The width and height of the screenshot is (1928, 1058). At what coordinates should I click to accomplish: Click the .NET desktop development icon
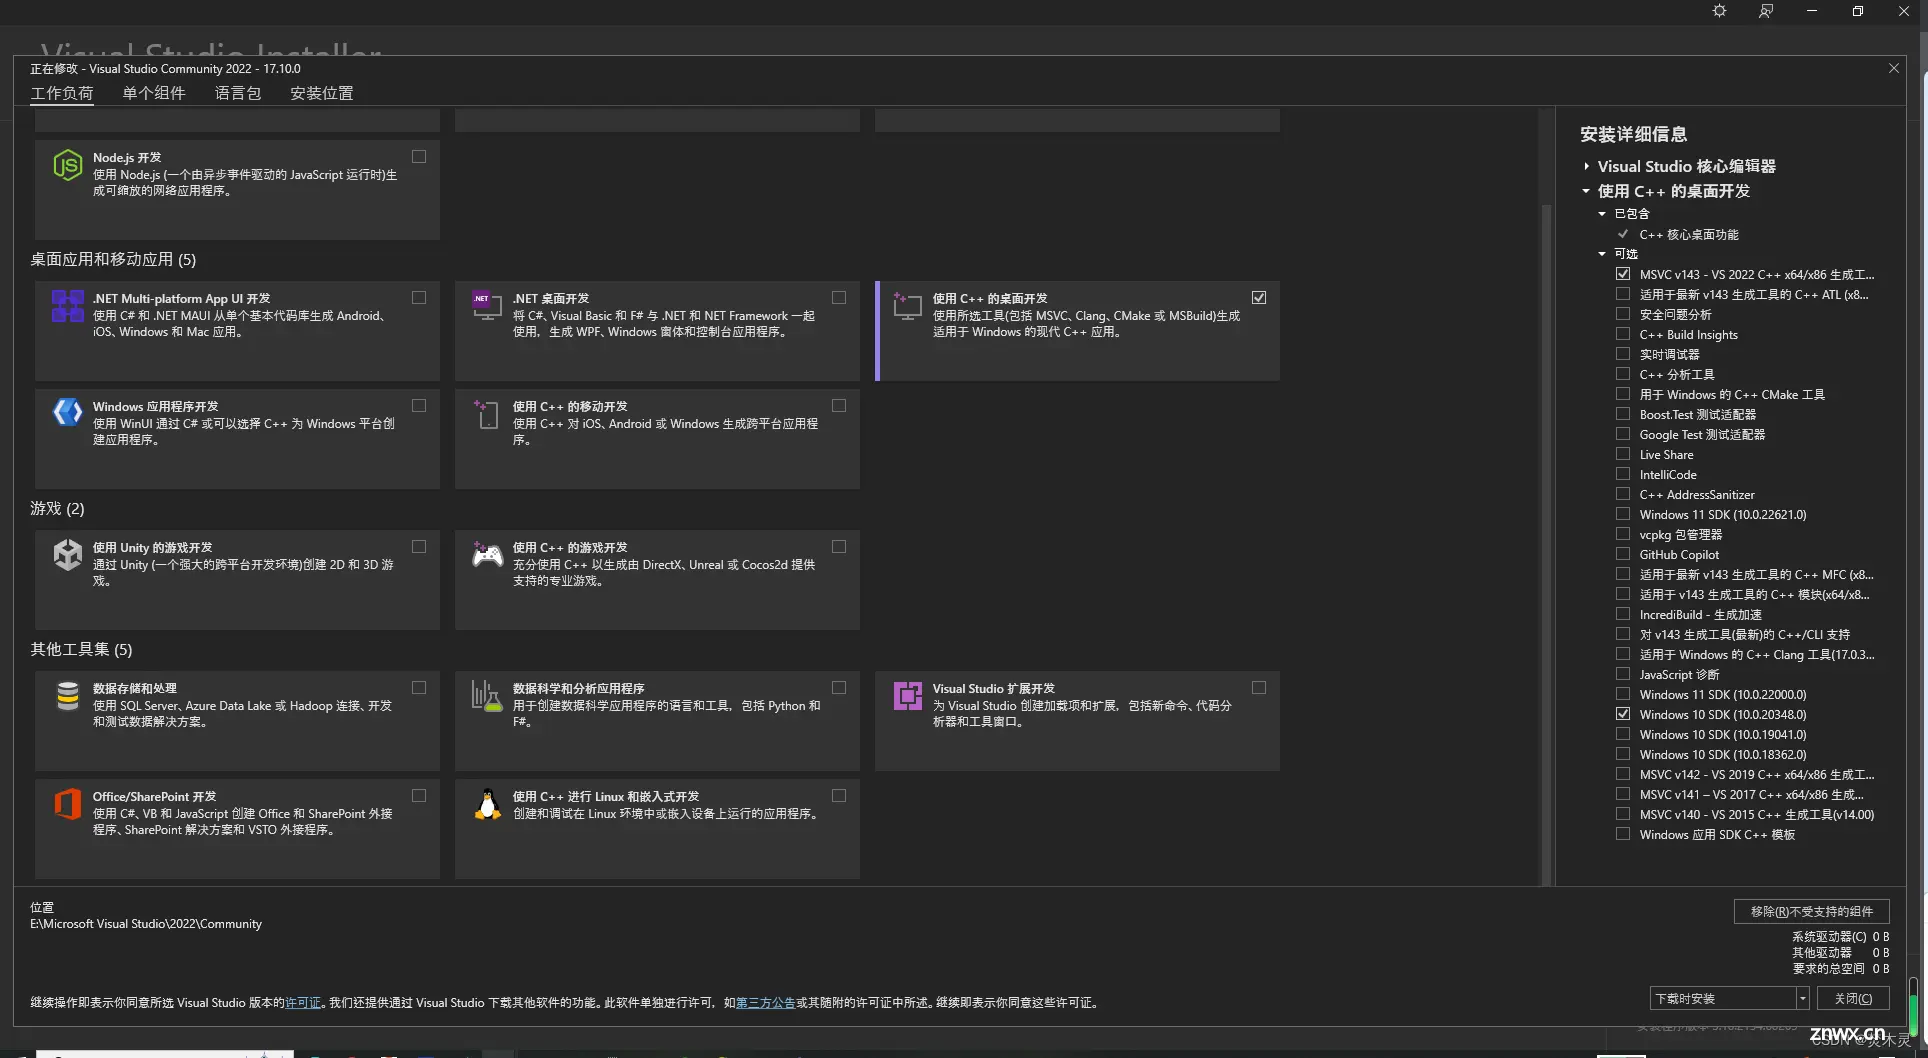tap(487, 306)
